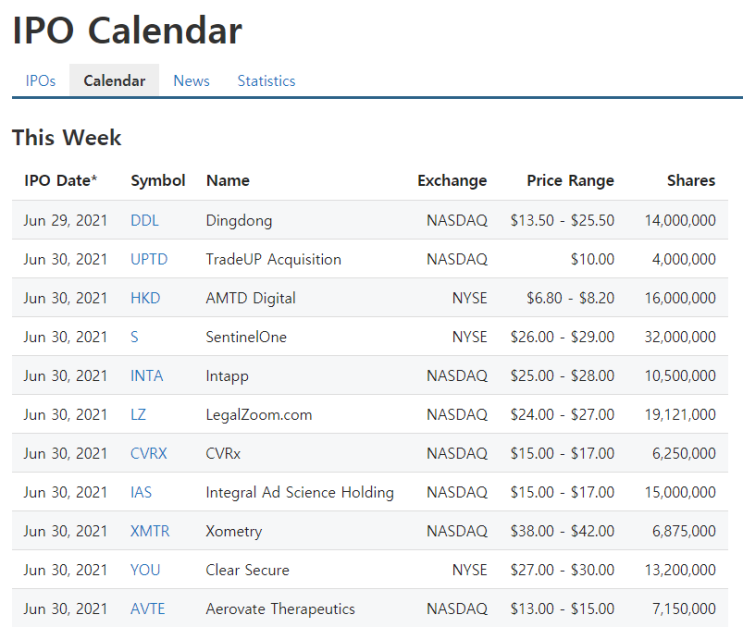This screenshot has width=743, height=627.
Task: Open the CVRX symbol link
Action: (148, 454)
